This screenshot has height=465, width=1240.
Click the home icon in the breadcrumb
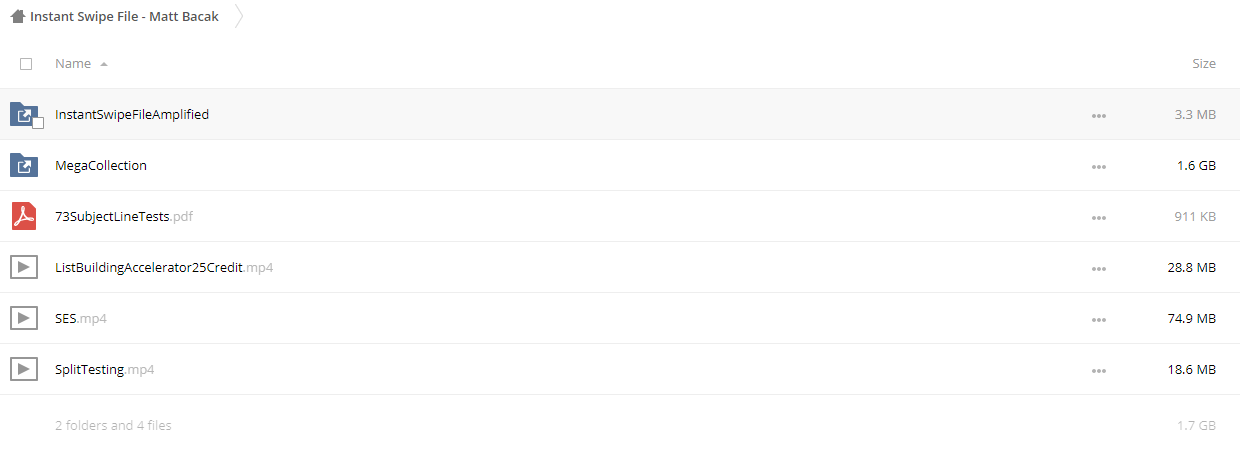(x=17, y=16)
